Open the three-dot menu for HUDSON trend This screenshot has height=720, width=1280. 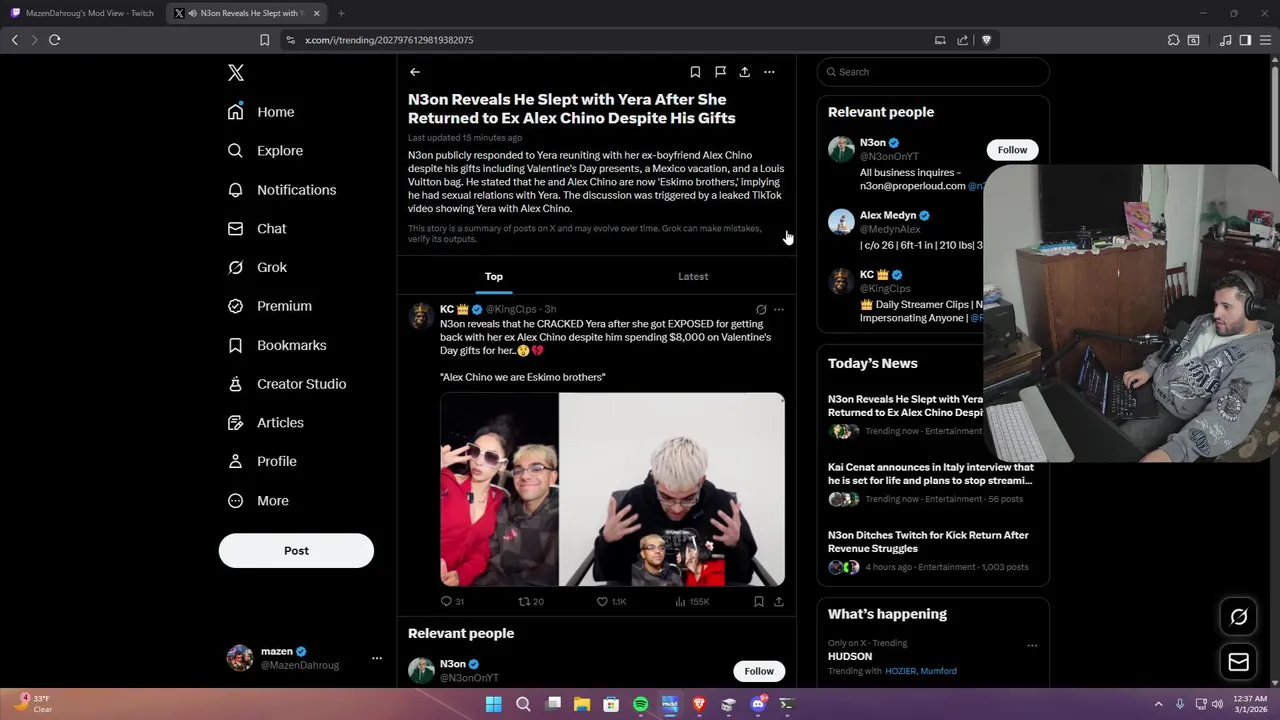click(1032, 646)
